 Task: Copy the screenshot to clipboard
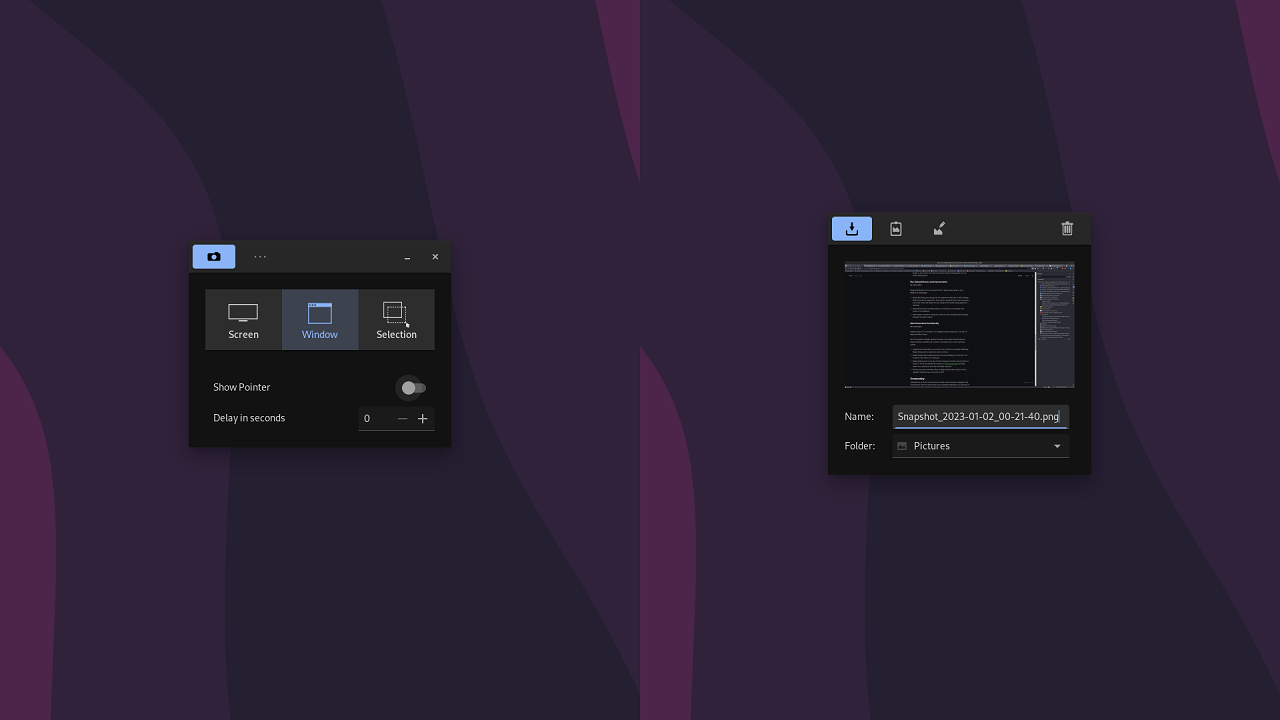895,228
